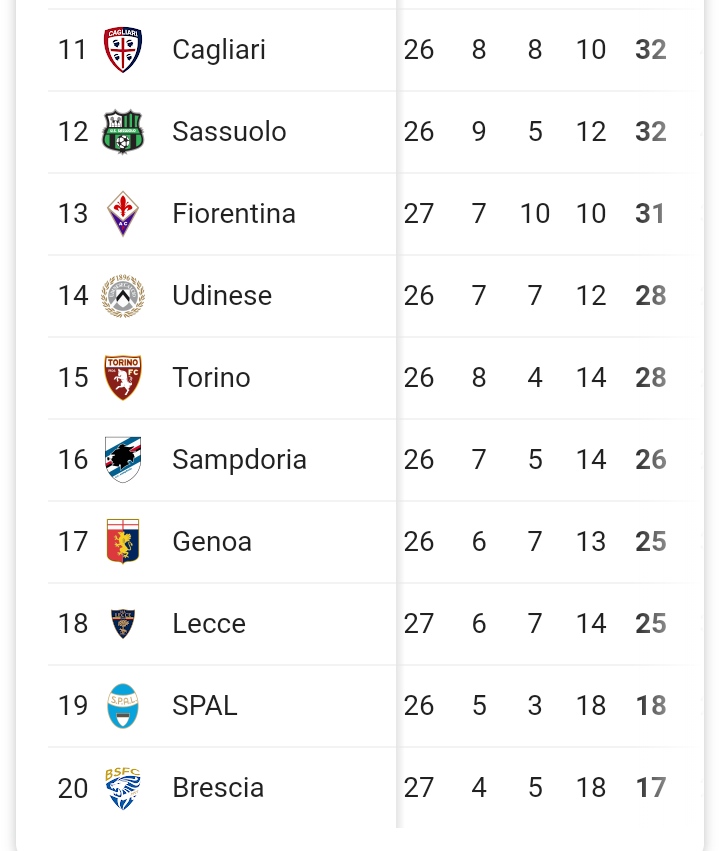Open the Sassuolo team name link
The image size is (720, 851).
coord(229,131)
